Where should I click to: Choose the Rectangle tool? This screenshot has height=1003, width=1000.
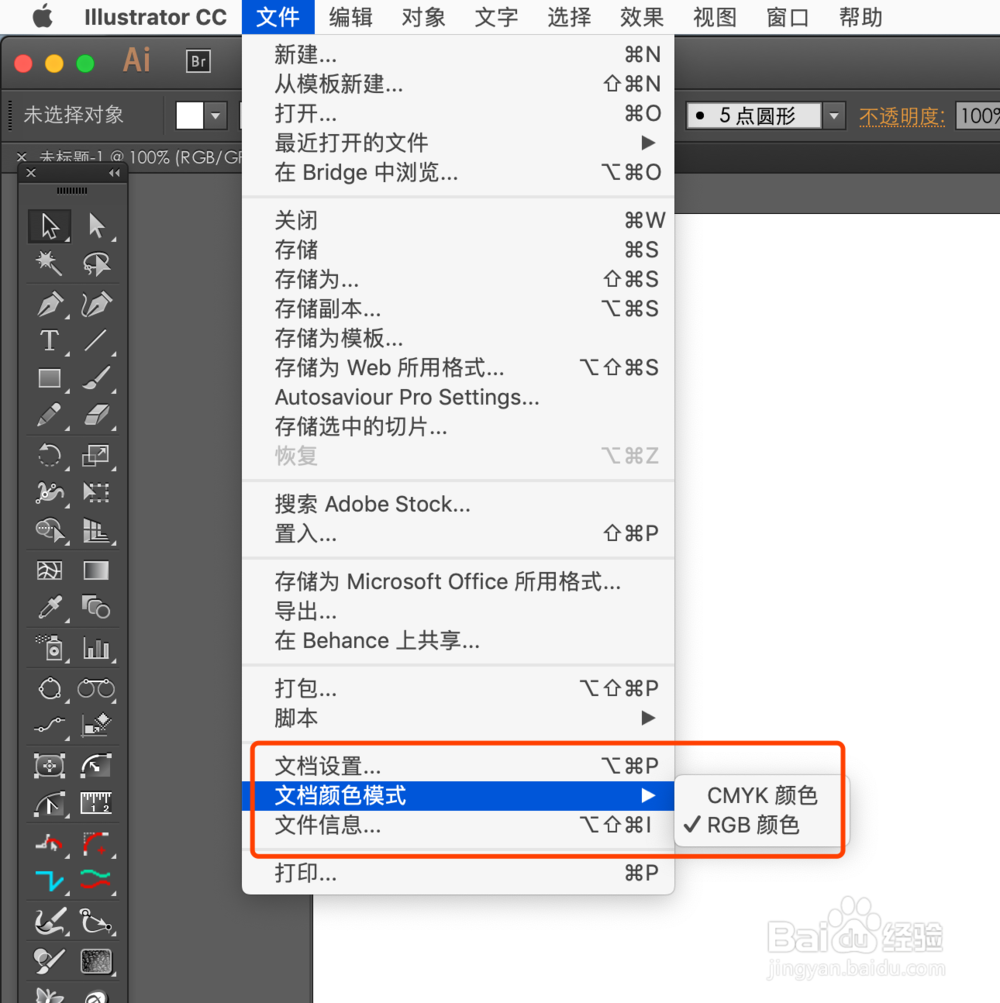click(49, 379)
